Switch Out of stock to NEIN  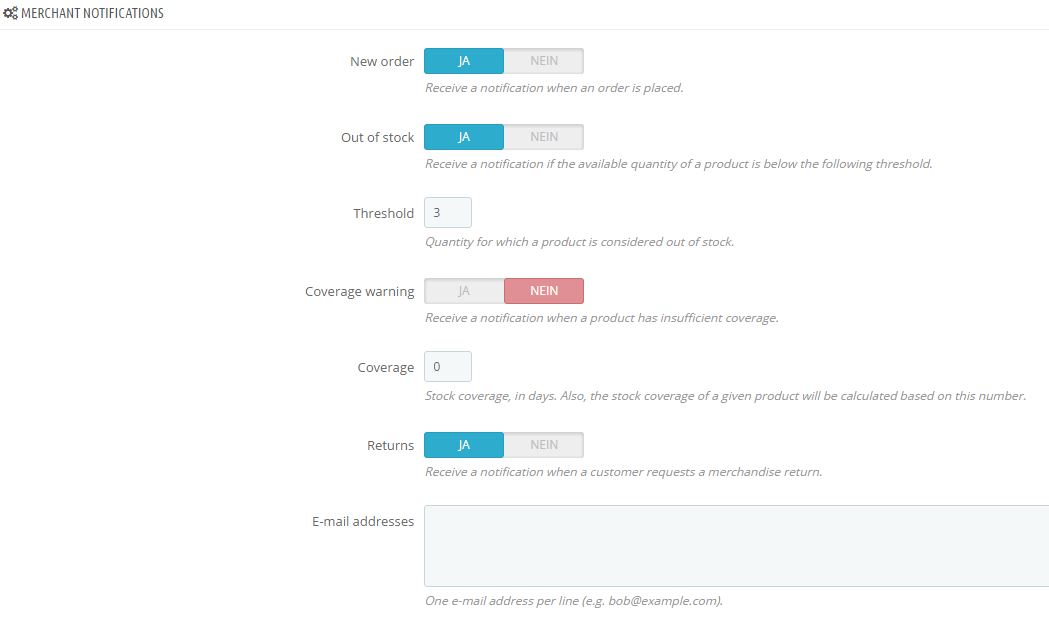click(544, 137)
